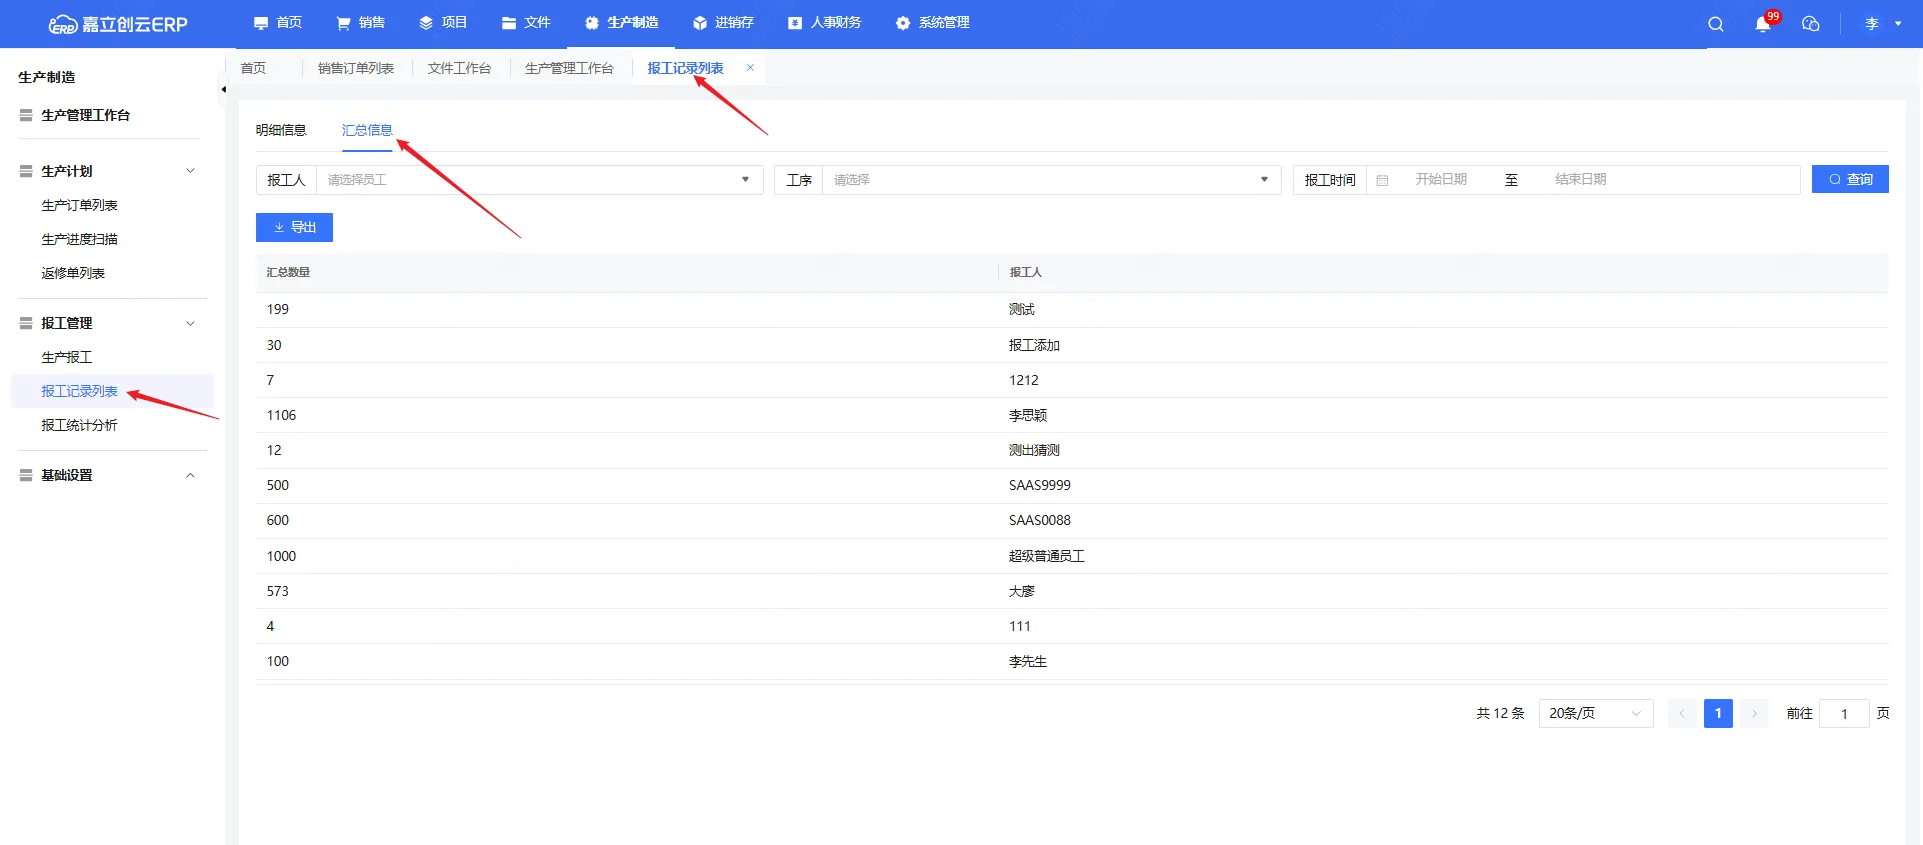
Task: Click the 查询 search button
Action: (1849, 179)
